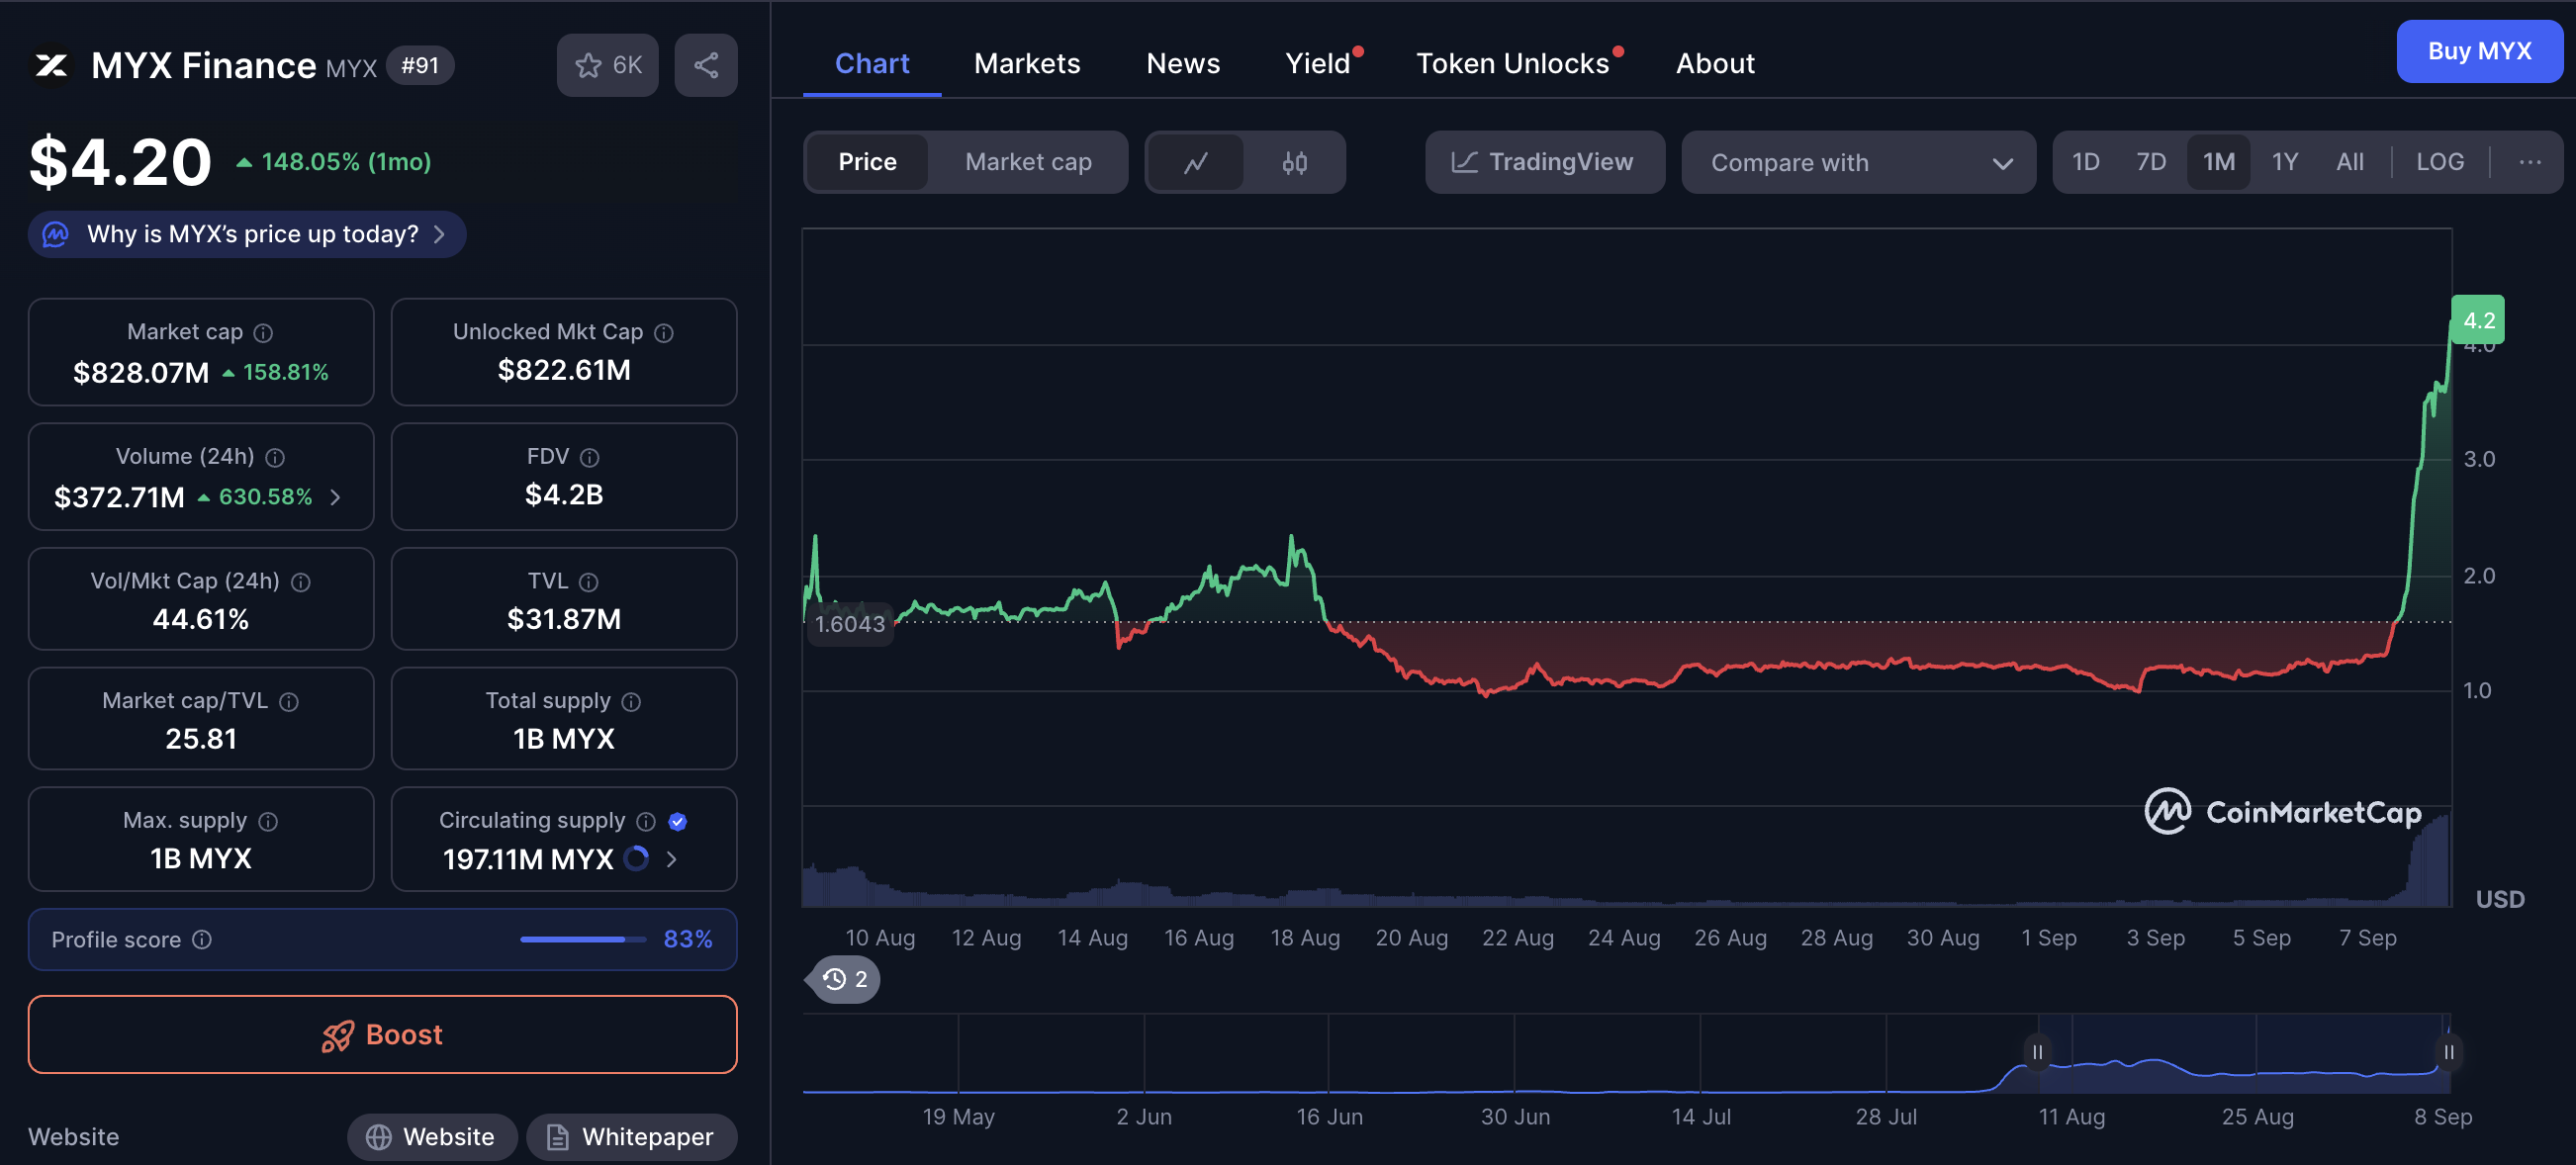Click the Market cap info icon
The width and height of the screenshot is (2576, 1165).
pos(263,333)
